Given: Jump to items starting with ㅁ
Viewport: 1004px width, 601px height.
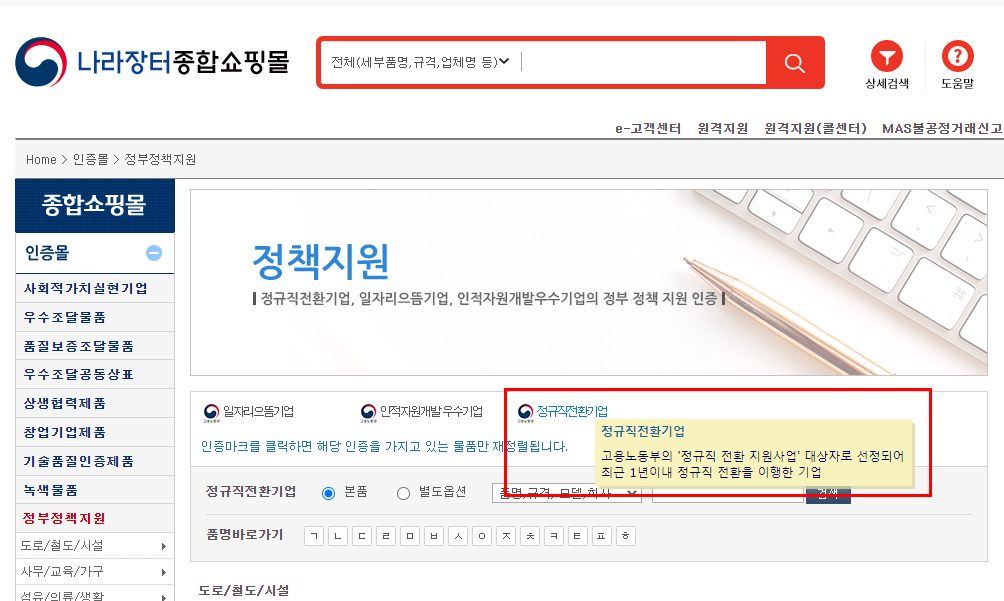Looking at the screenshot, I should (410, 536).
